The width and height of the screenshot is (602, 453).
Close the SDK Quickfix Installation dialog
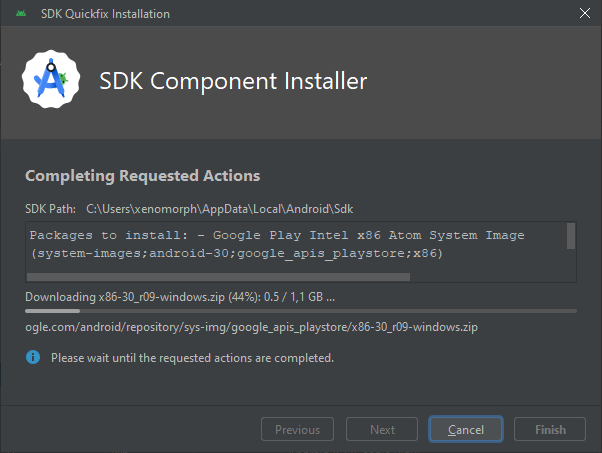click(585, 13)
